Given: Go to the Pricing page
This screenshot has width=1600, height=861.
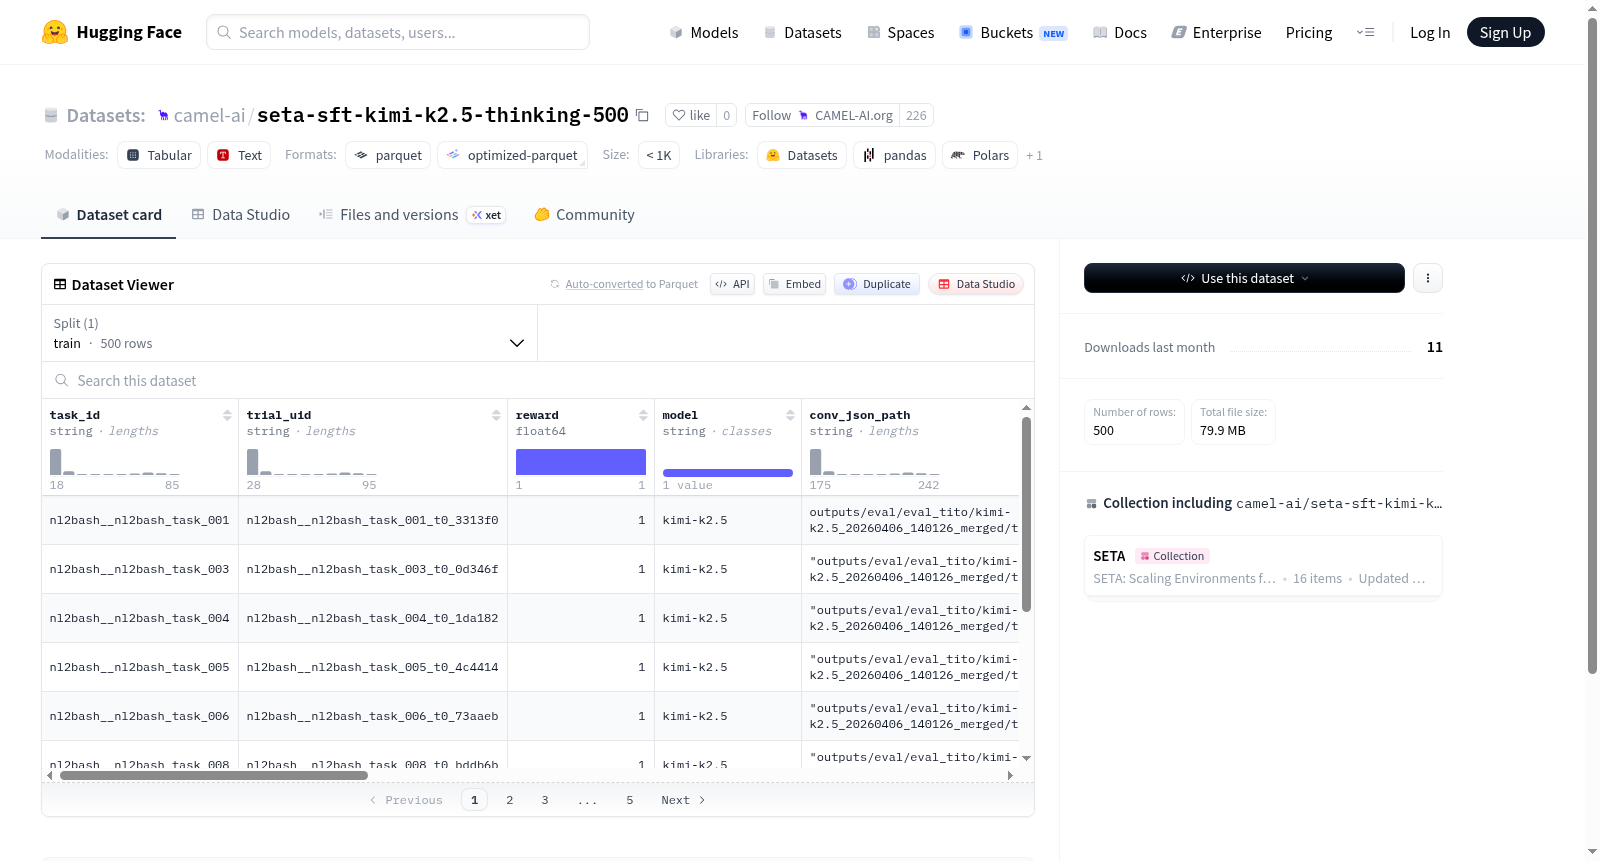Looking at the screenshot, I should point(1309,32).
